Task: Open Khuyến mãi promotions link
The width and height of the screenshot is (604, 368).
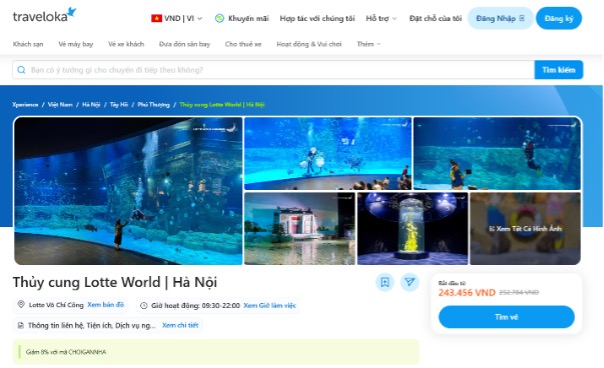Action: tap(248, 18)
